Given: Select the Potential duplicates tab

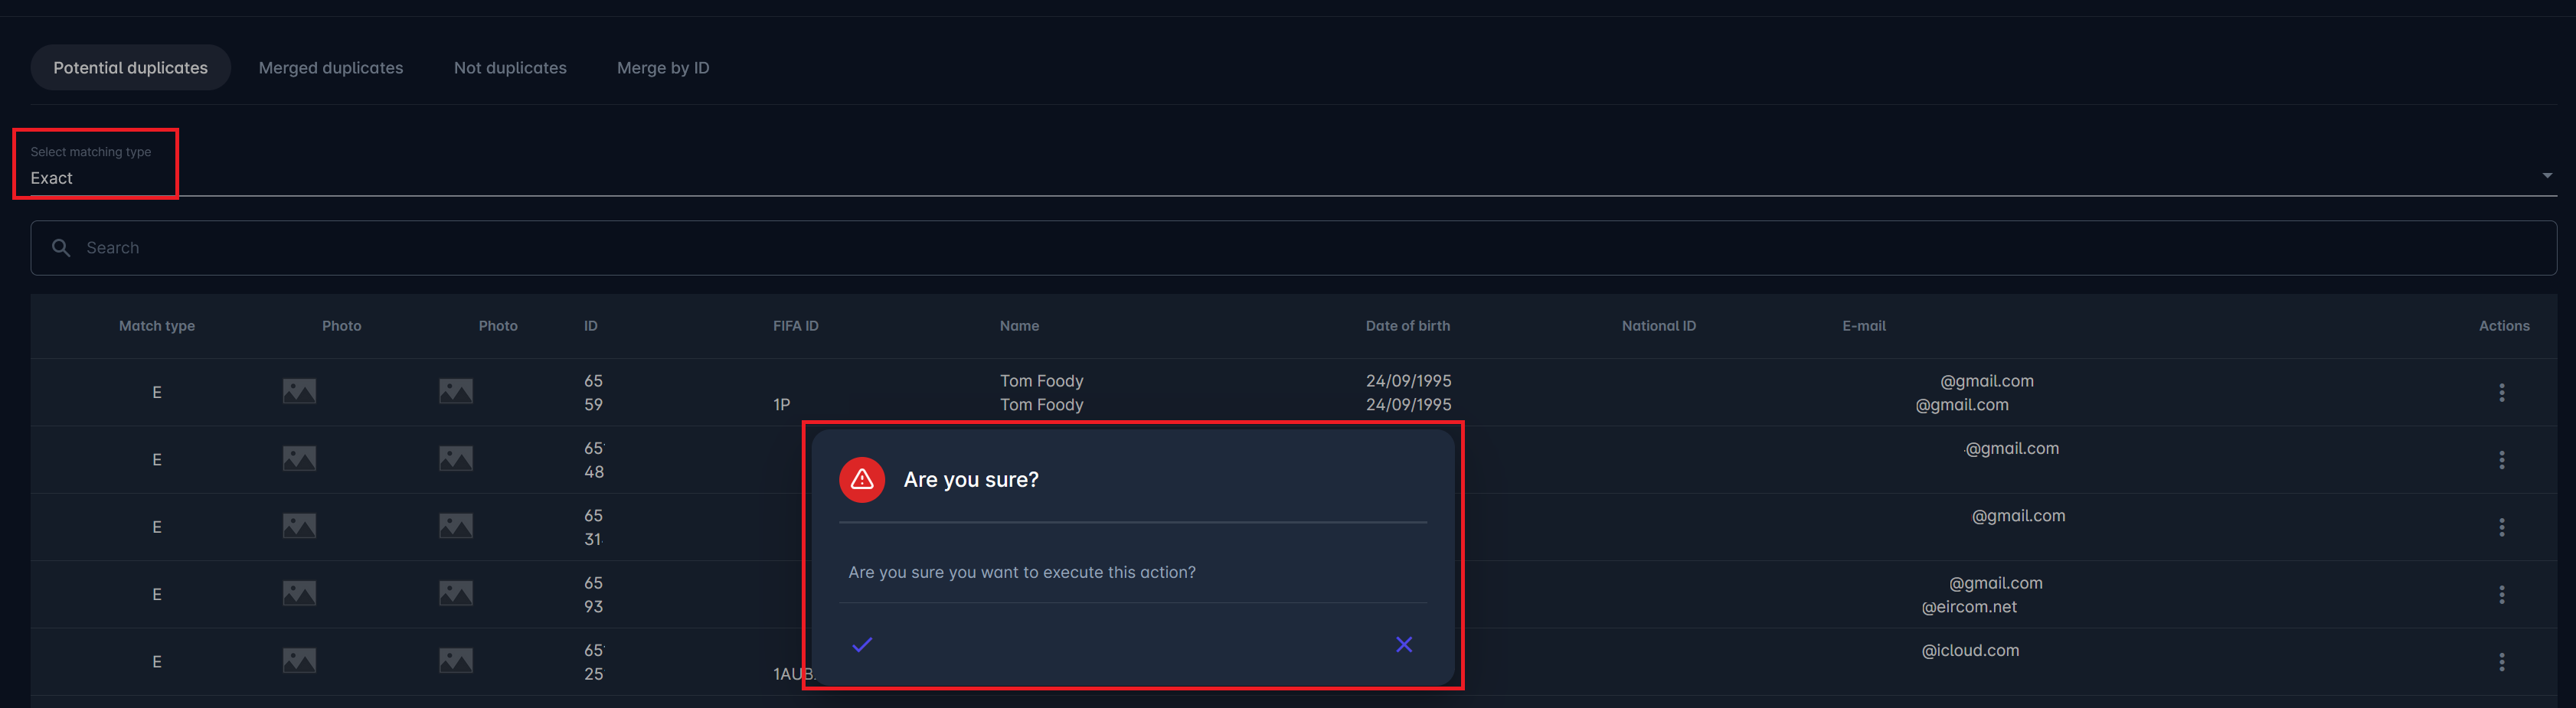Looking at the screenshot, I should [130, 68].
